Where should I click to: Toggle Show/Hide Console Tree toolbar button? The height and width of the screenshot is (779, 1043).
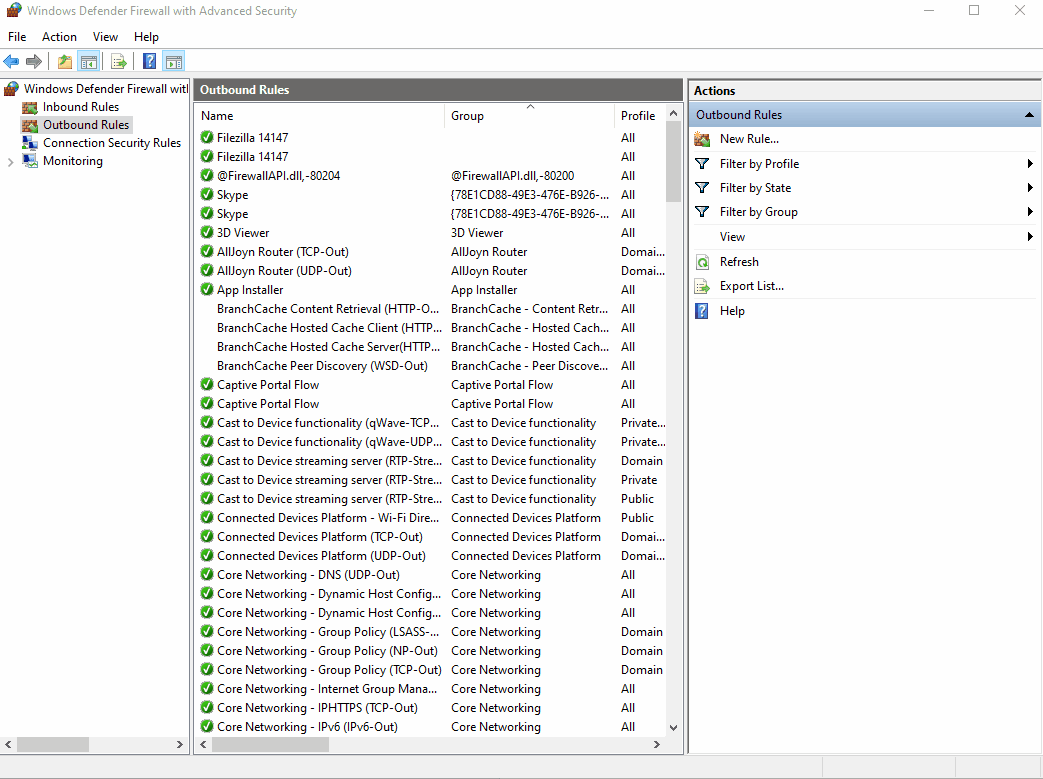(89, 62)
